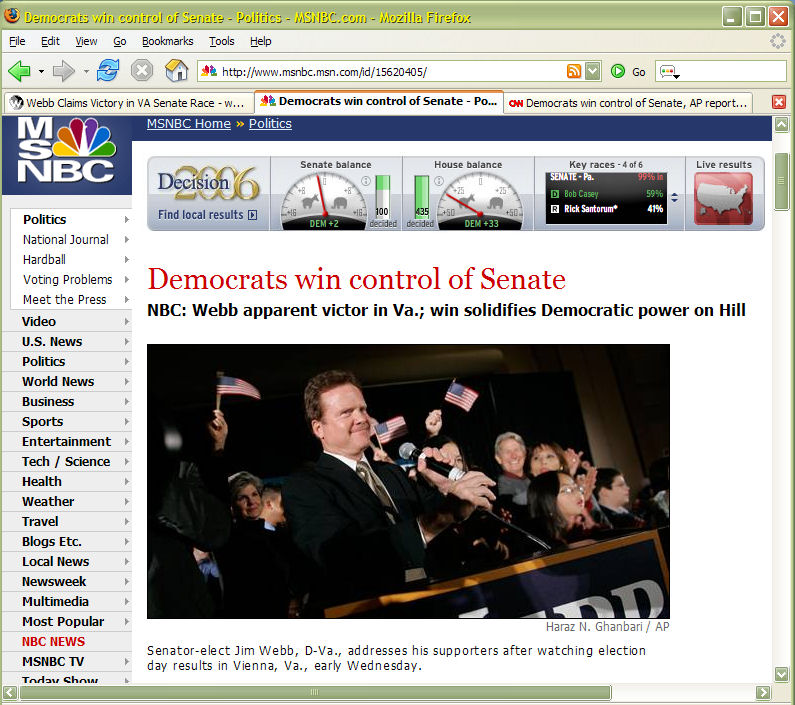Expand the National Journal submenu arrow
The height and width of the screenshot is (705, 795).
[126, 239]
